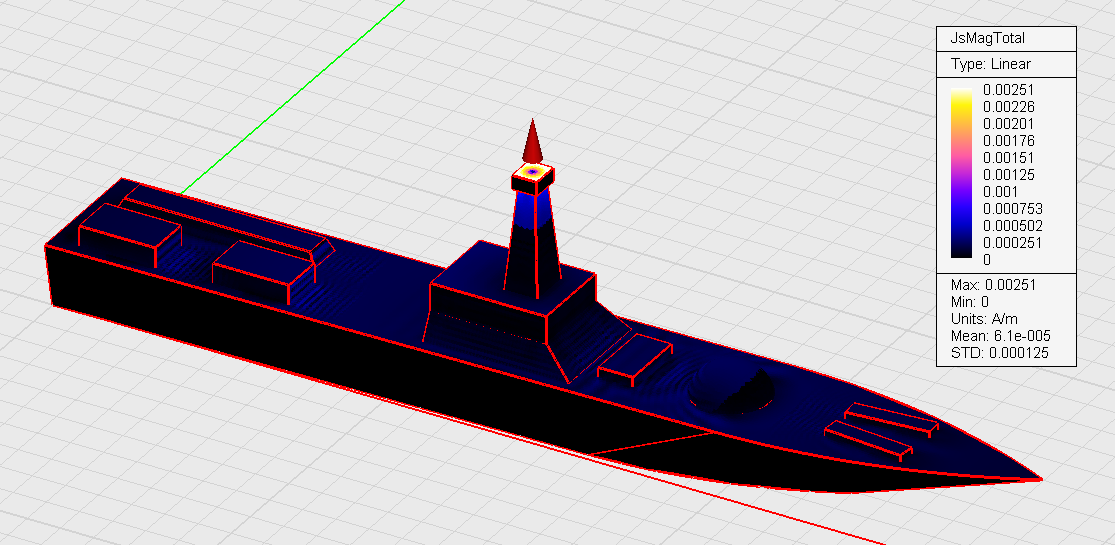Click the 0.000251 scale label
This screenshot has width=1115, height=545.
tap(1013, 243)
